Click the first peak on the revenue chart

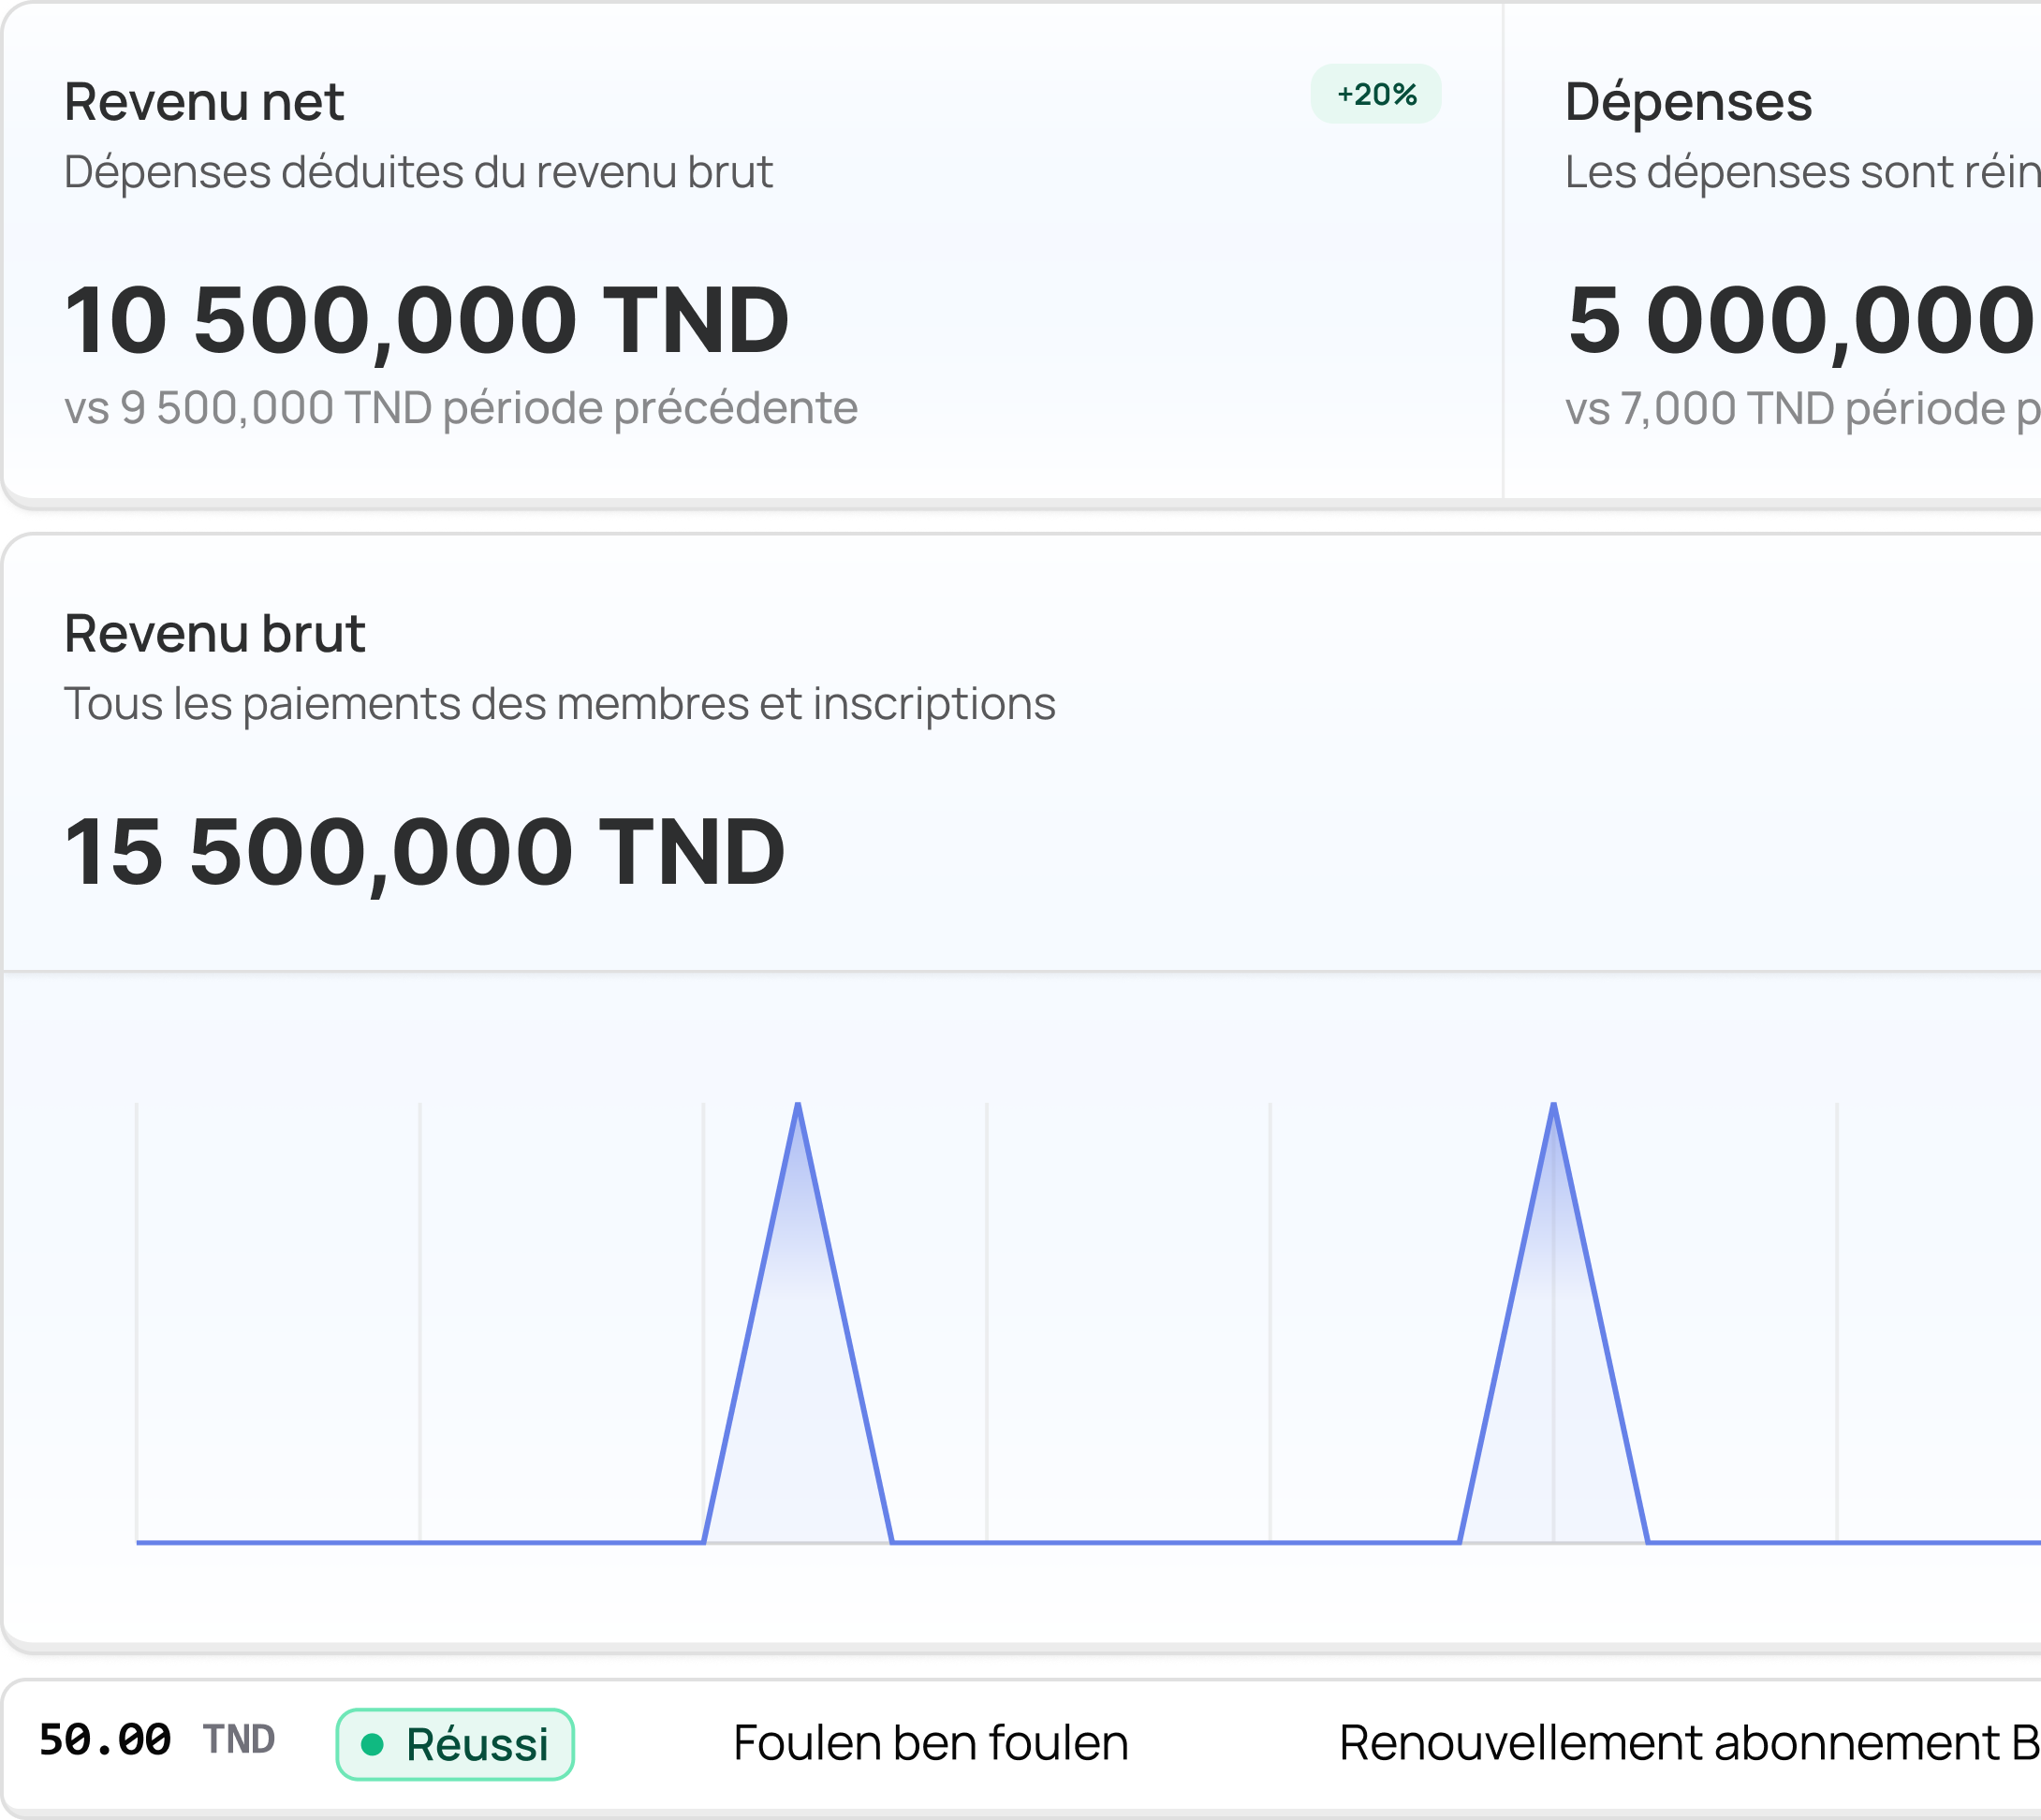(797, 1106)
